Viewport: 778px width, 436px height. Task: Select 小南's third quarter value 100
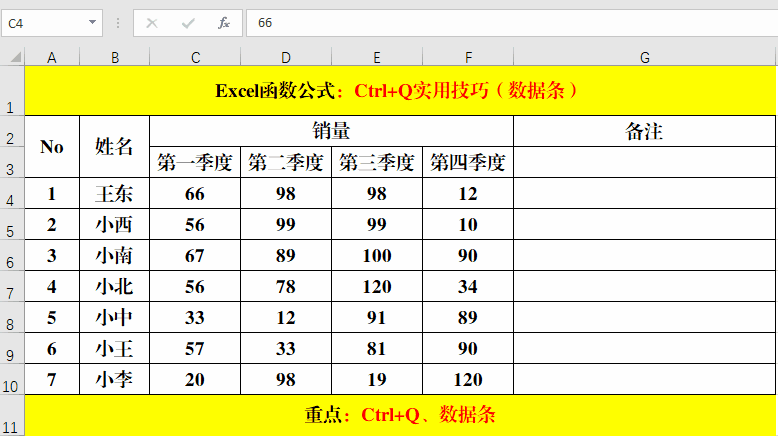pos(377,255)
